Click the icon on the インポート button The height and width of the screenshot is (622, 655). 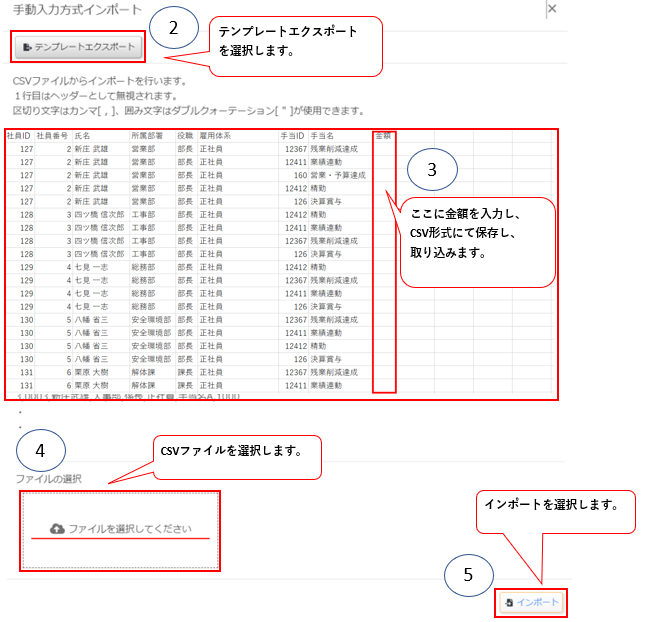[x=510, y=603]
